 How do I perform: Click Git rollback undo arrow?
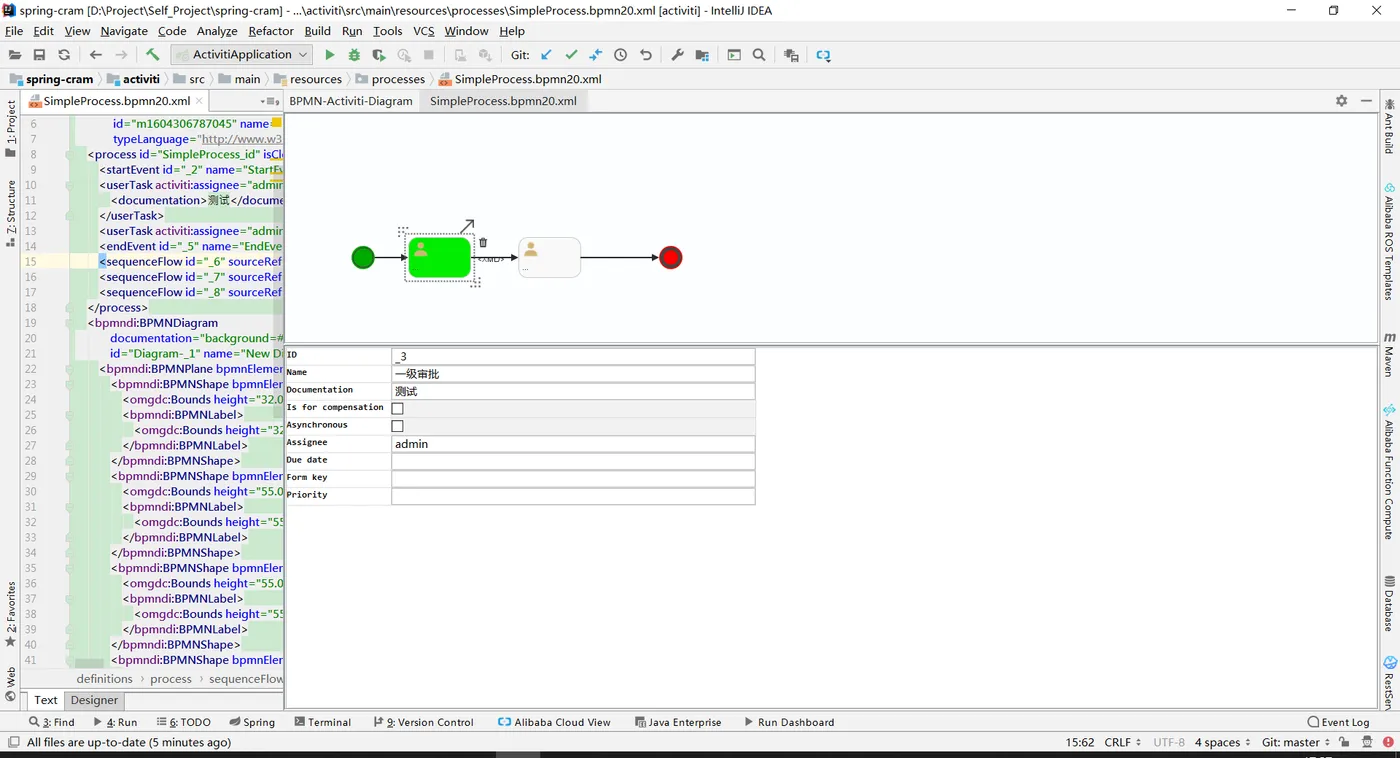(646, 55)
